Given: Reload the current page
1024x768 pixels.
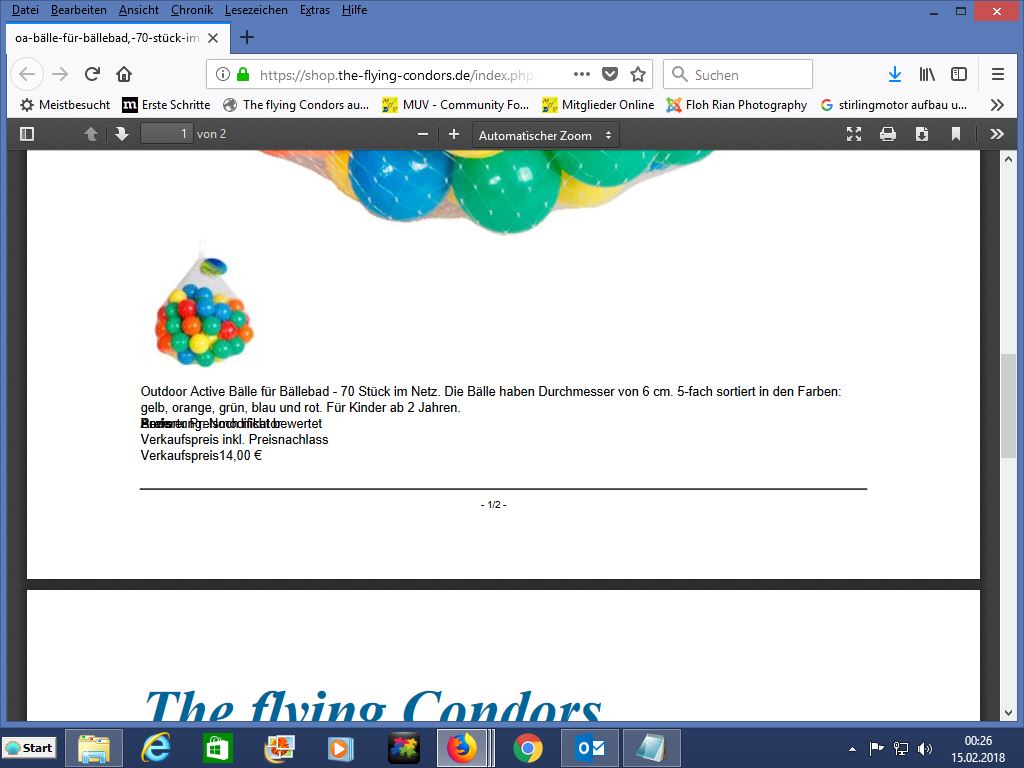Looking at the screenshot, I should click(92, 74).
